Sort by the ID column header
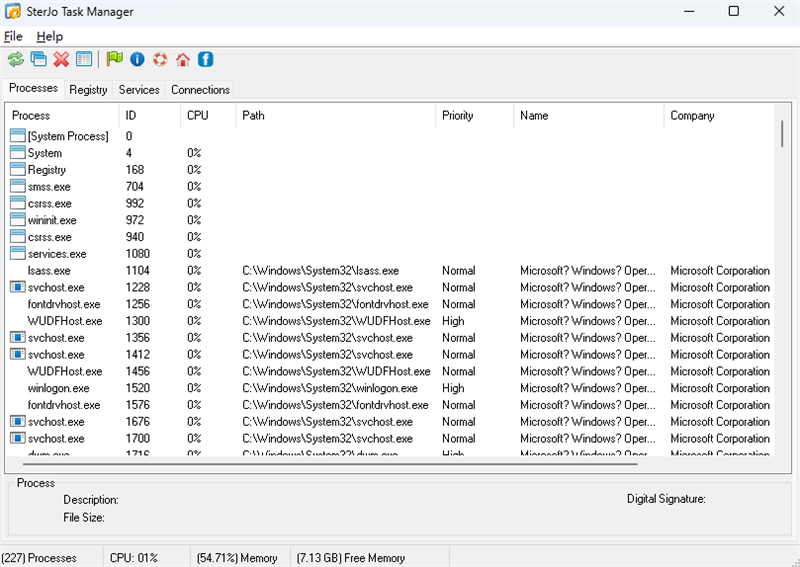This screenshot has width=800, height=567. pos(149,115)
